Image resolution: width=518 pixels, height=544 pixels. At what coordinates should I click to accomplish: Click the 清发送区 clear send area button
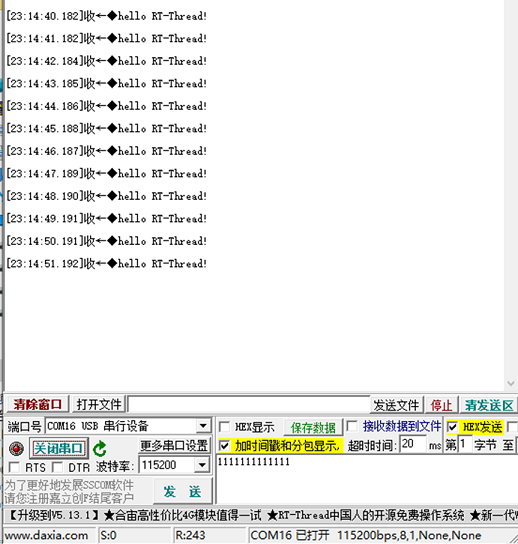489,405
